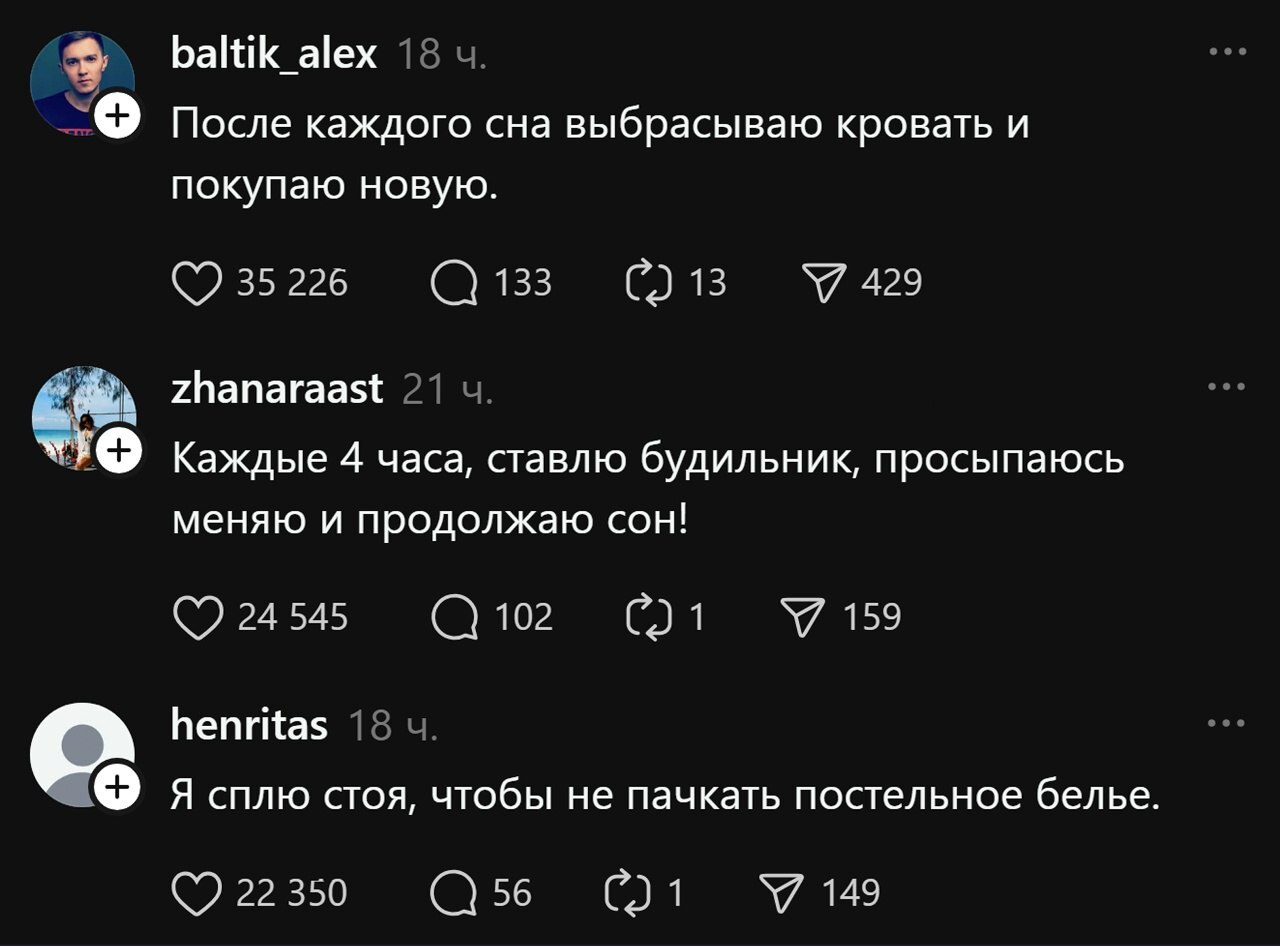Share zhanaraast's post via send icon
The width and height of the screenshot is (1280, 946).
805,618
